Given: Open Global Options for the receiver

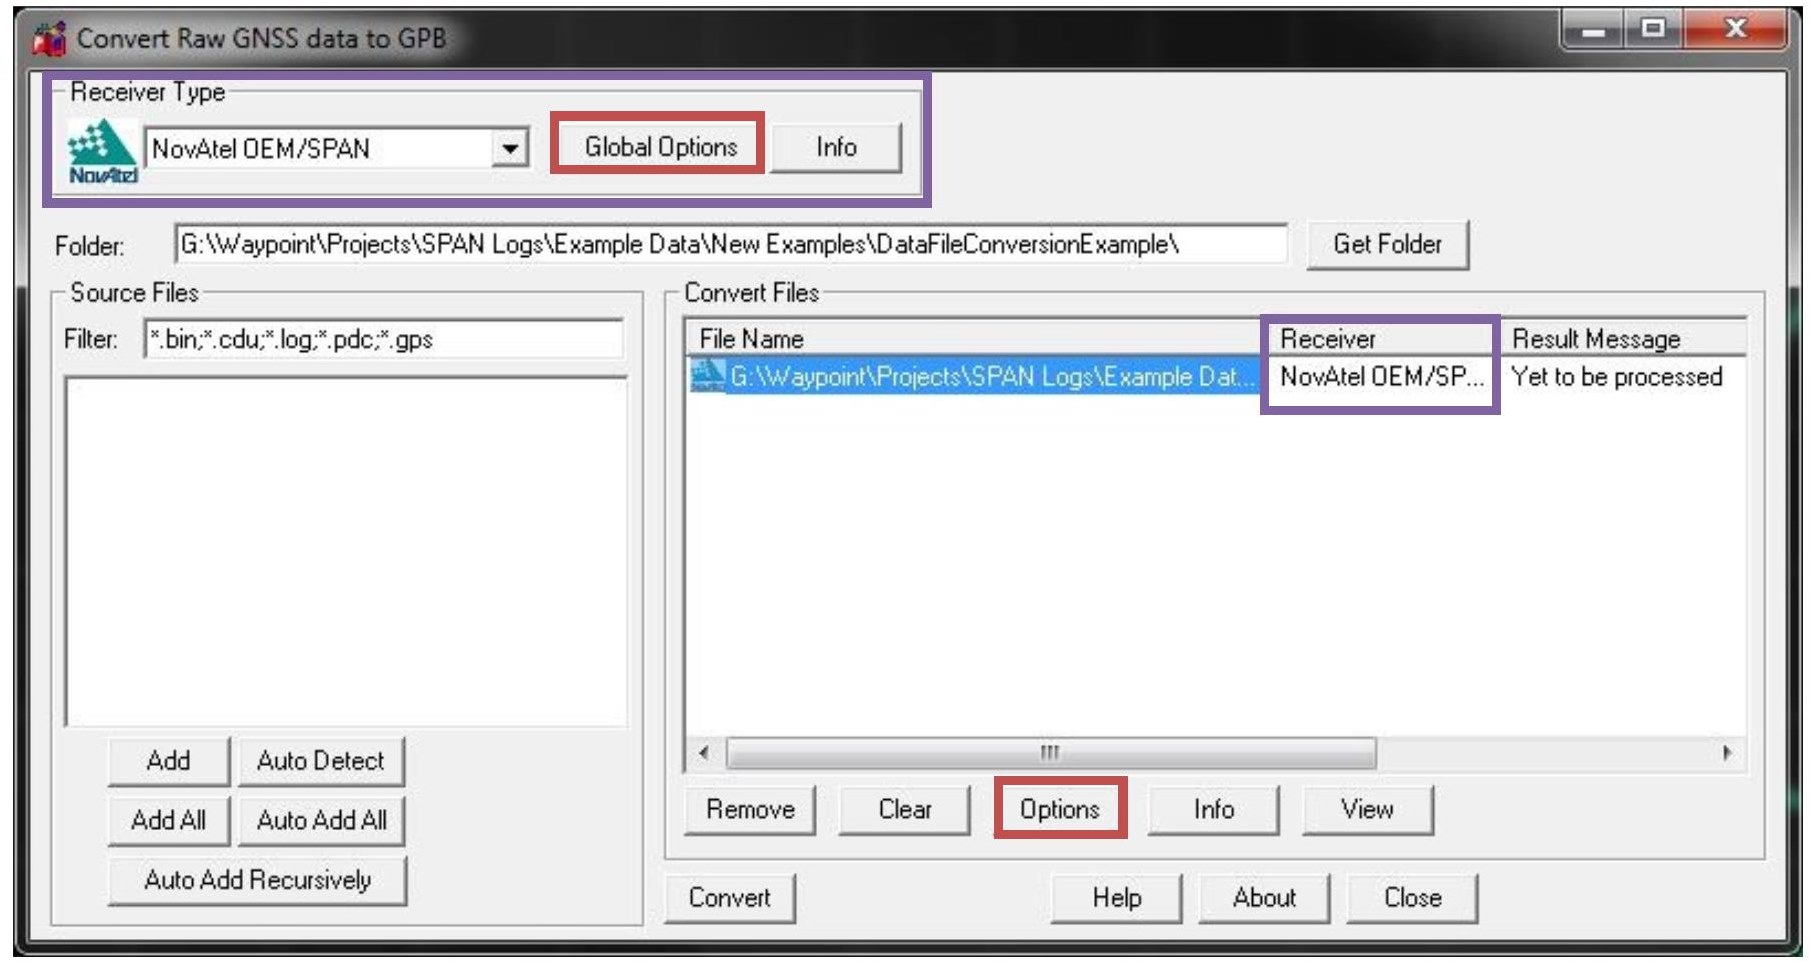Looking at the screenshot, I should click(x=660, y=147).
